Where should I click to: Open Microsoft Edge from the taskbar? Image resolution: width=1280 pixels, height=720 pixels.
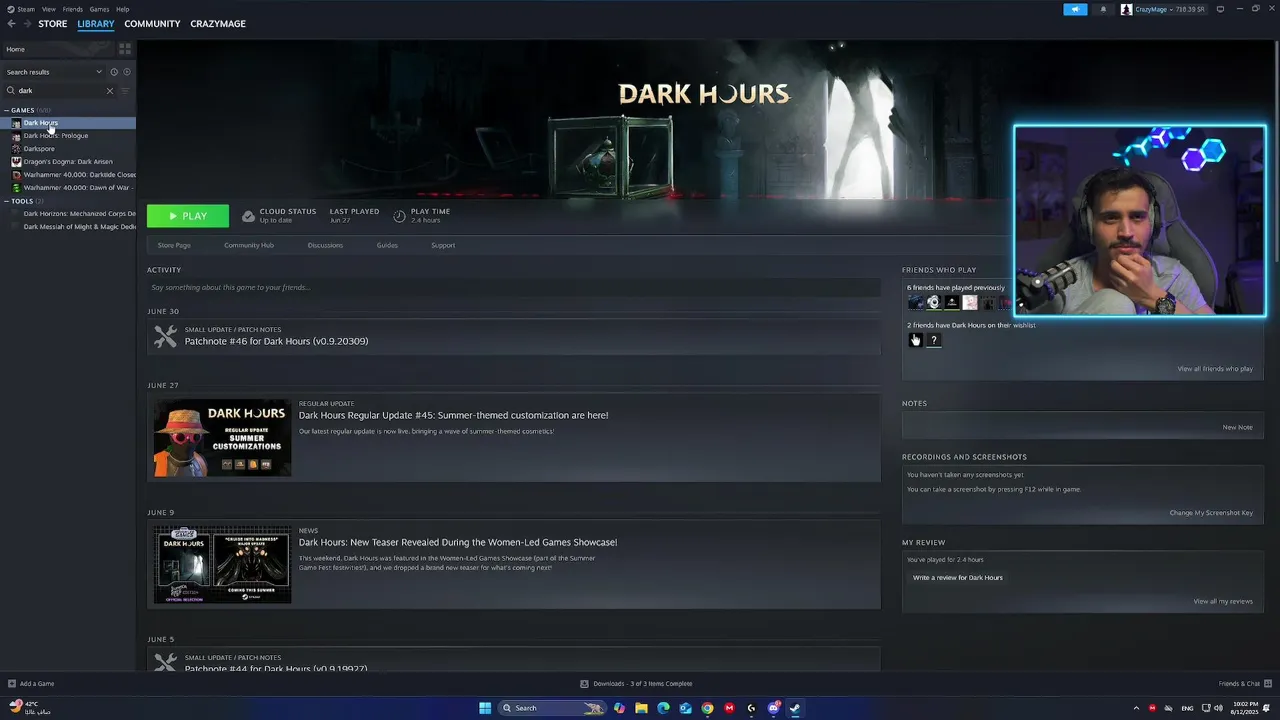pyautogui.click(x=663, y=708)
